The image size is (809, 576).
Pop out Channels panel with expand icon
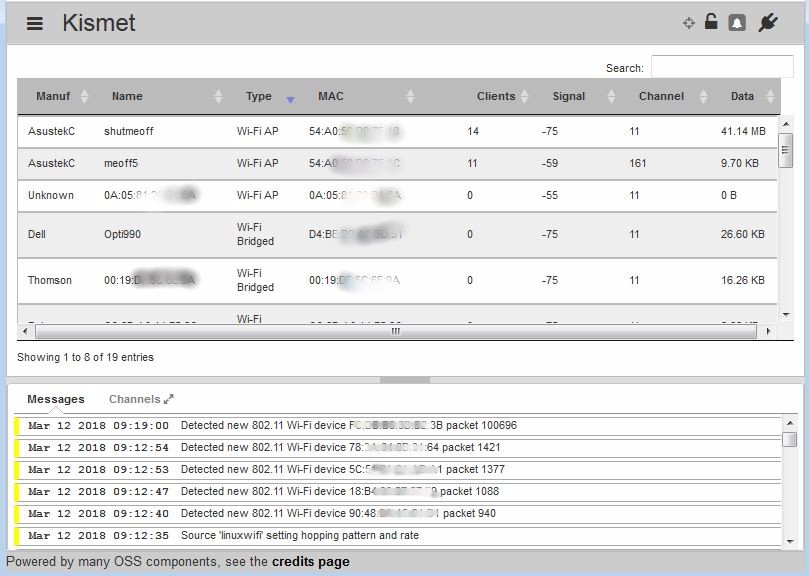coord(169,399)
